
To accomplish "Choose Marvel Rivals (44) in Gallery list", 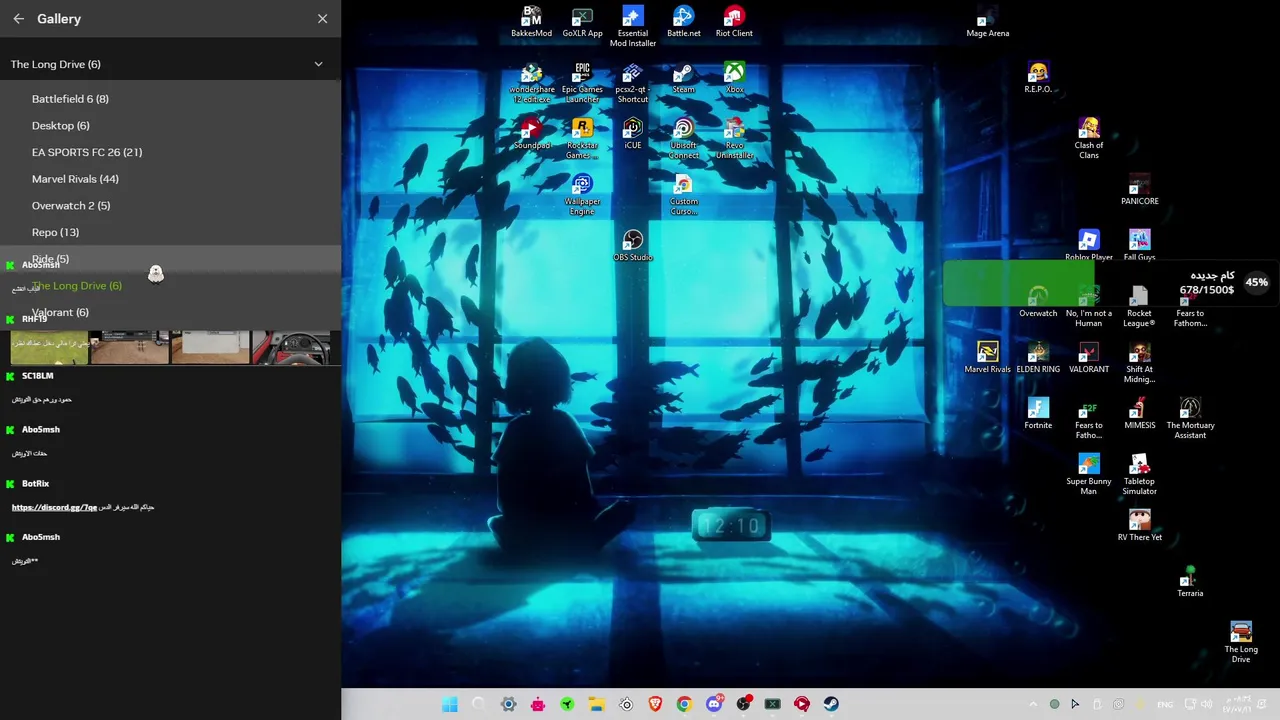I will click(x=170, y=179).
